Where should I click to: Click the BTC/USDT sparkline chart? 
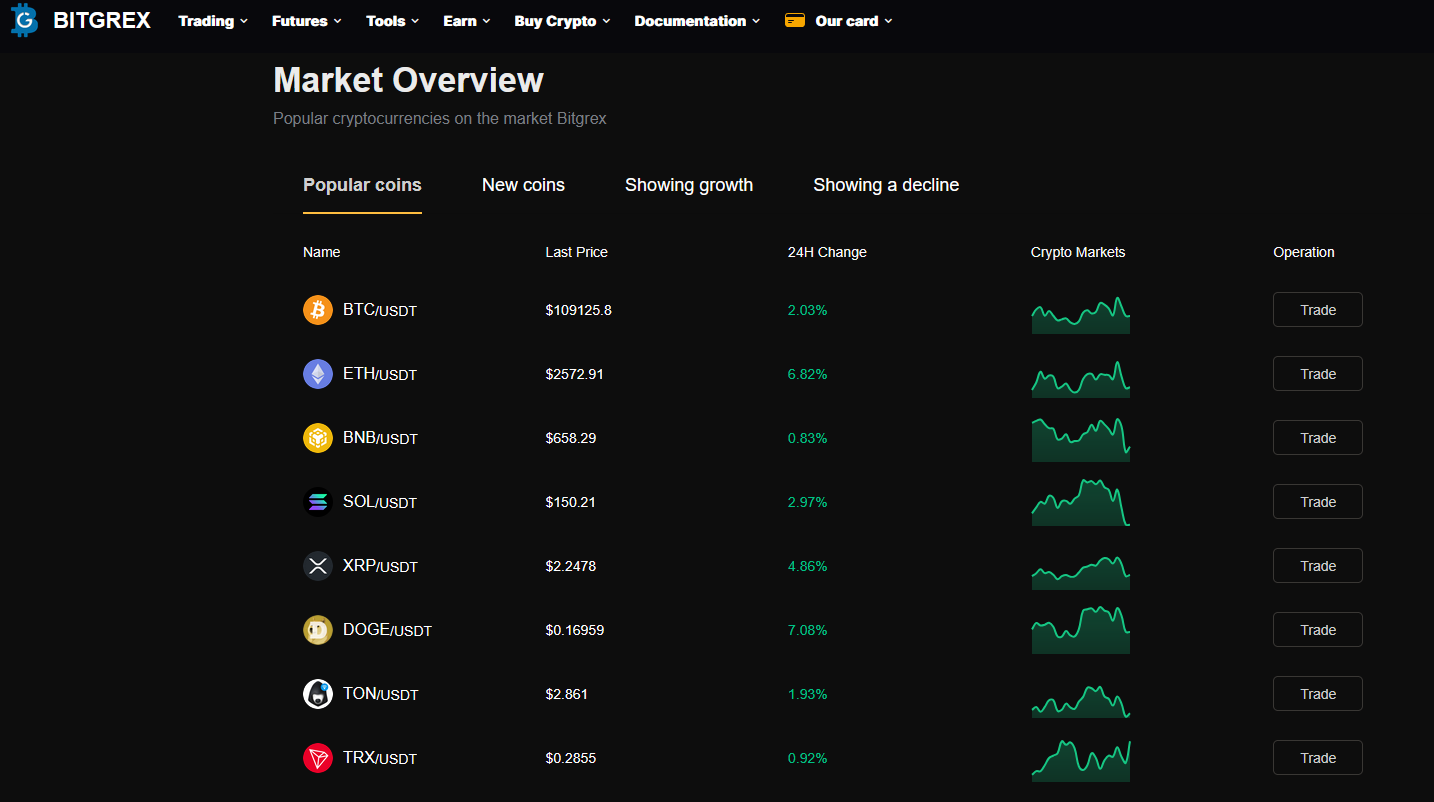1080,315
